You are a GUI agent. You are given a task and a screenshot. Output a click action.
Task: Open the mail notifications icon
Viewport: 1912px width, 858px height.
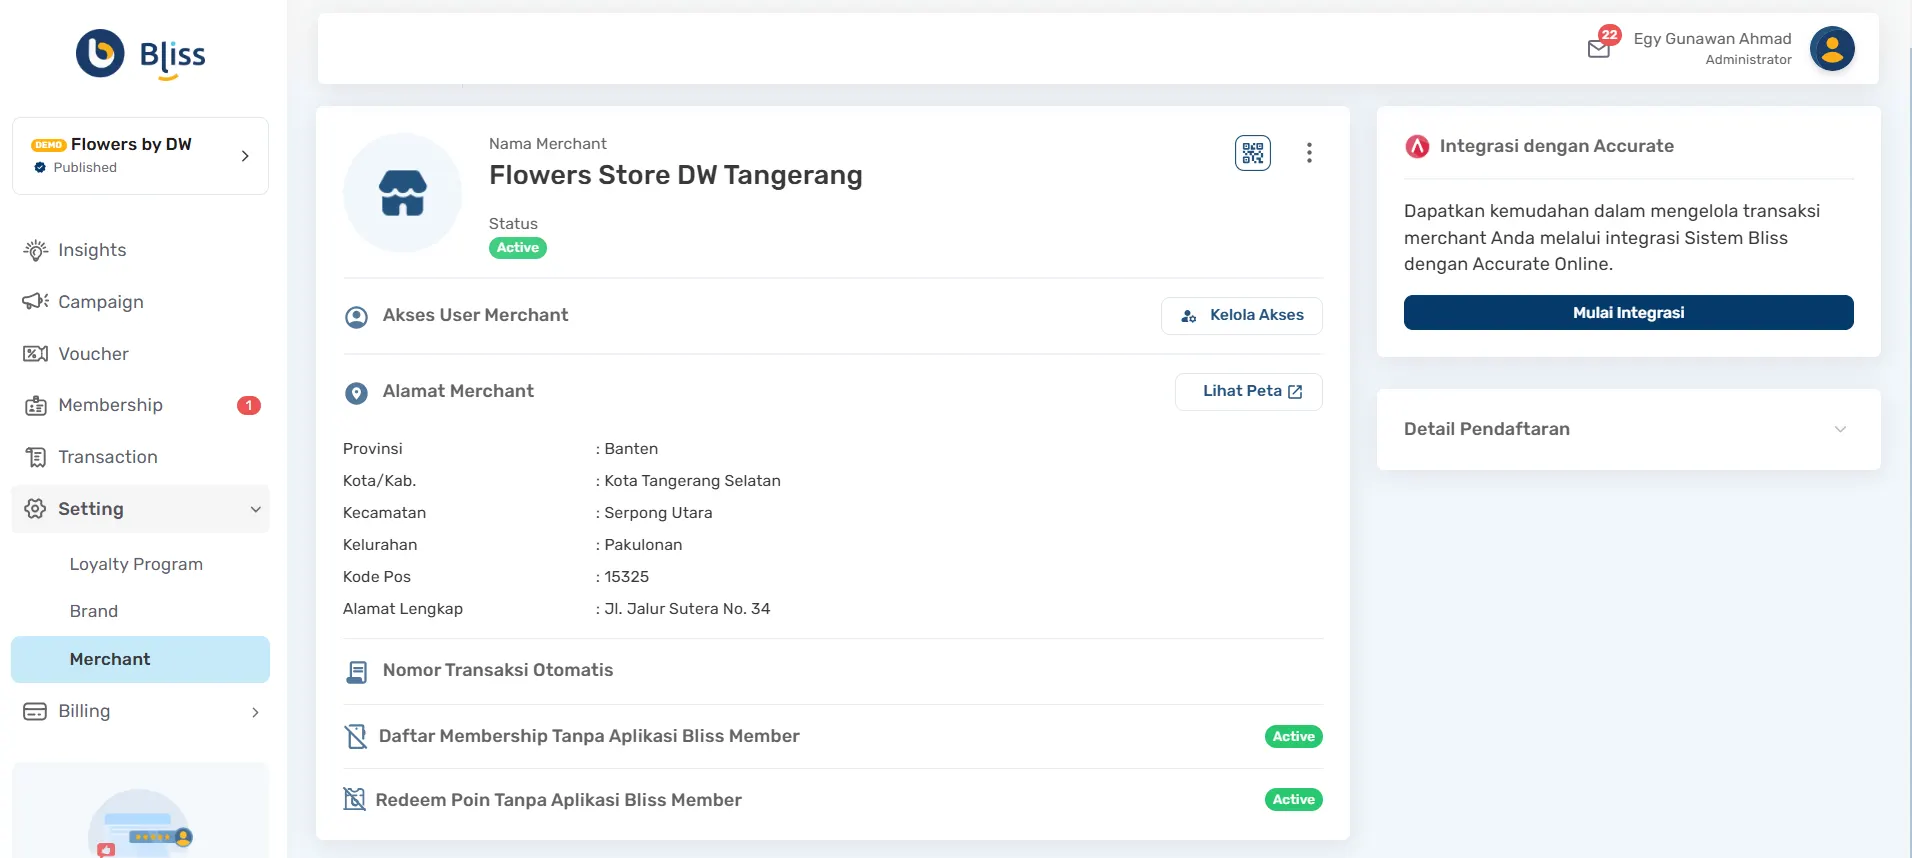coord(1599,49)
